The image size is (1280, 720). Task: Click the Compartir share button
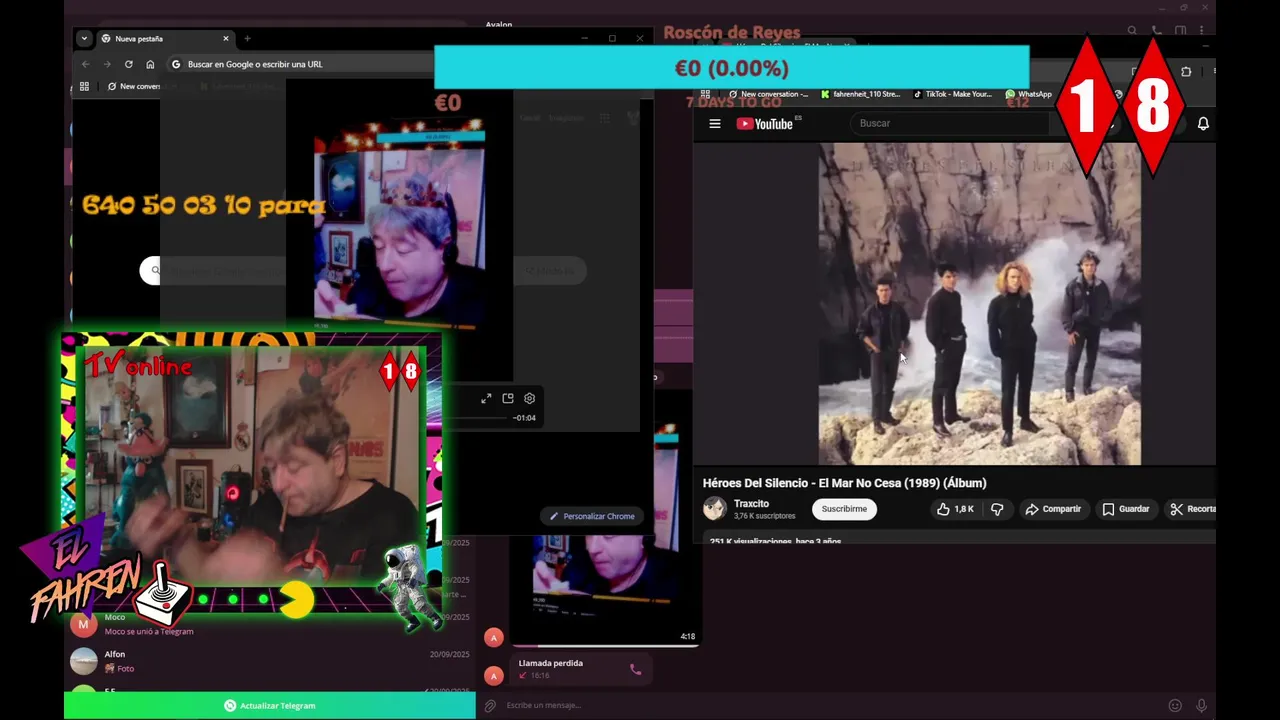coord(1053,509)
